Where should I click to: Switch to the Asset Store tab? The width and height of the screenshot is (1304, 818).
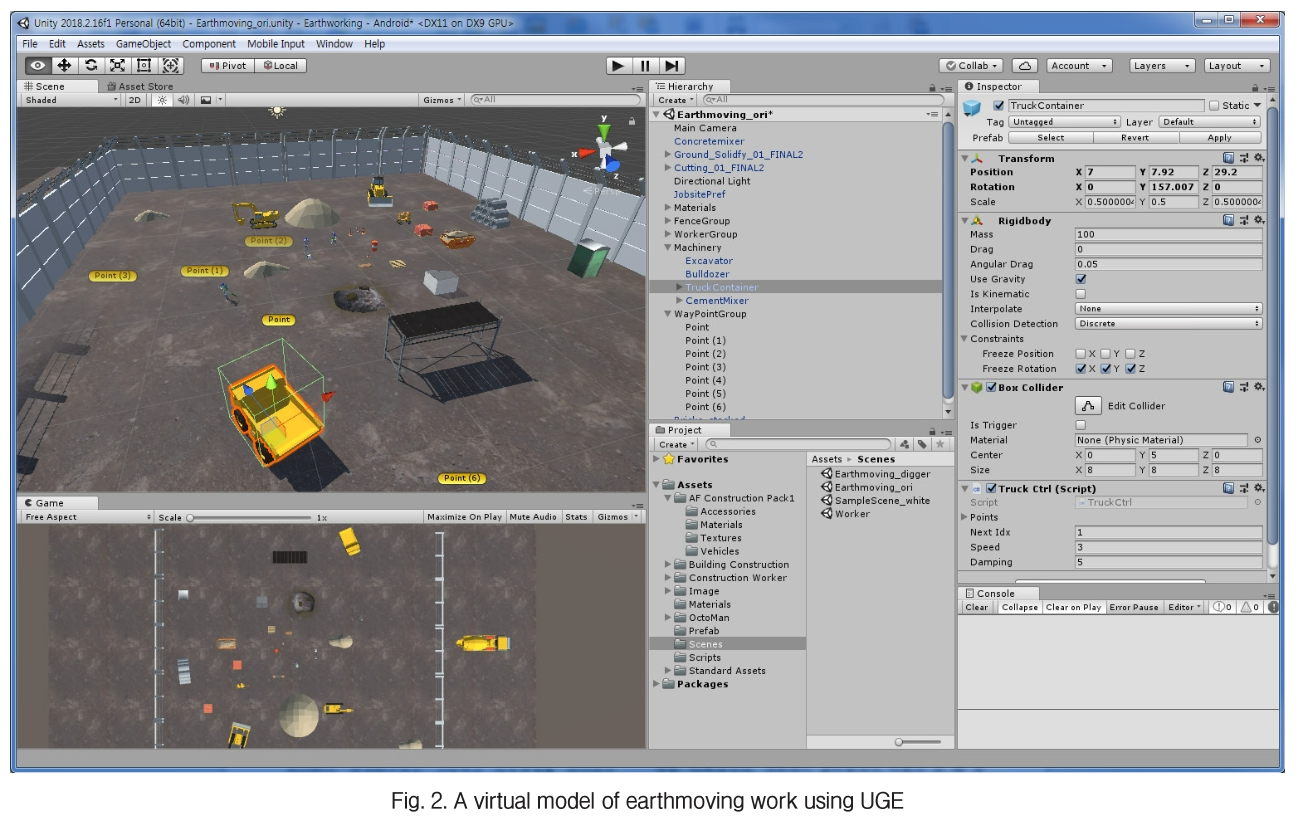(140, 87)
